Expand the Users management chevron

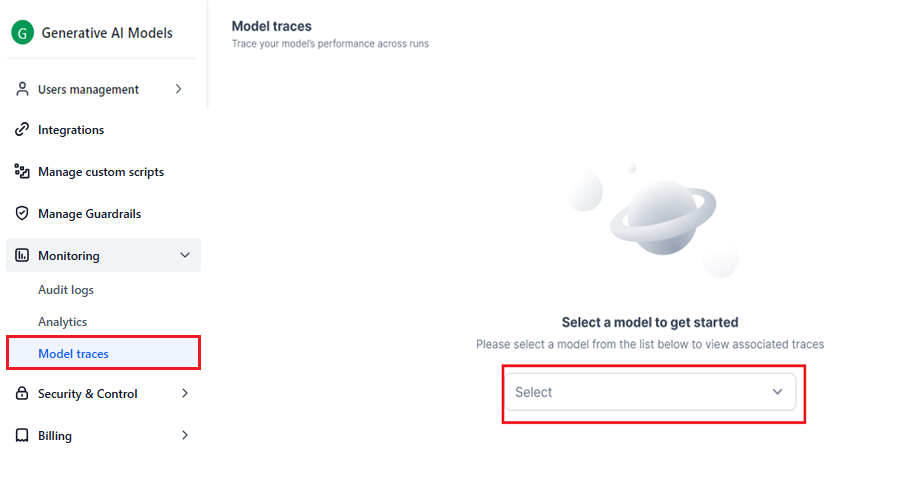point(179,89)
